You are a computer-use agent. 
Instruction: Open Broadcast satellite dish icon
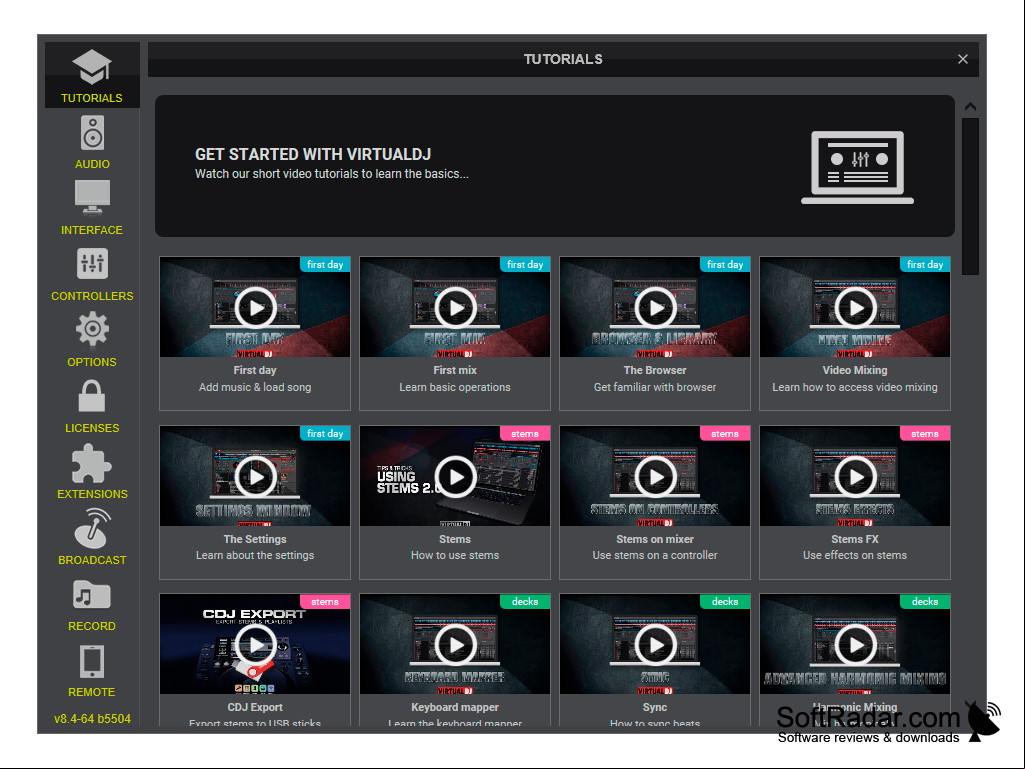pyautogui.click(x=92, y=528)
